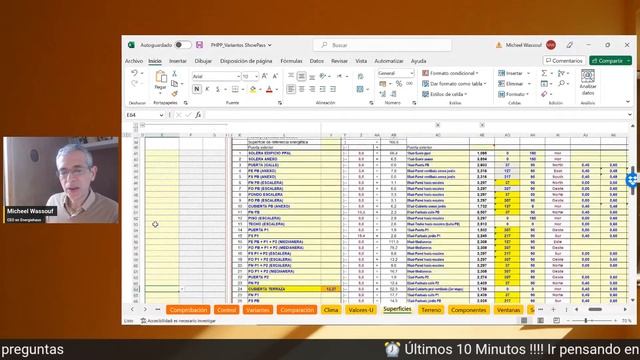Adjust the zoom slider in status bar
Screen dimensions: 640x360
pos(586,321)
